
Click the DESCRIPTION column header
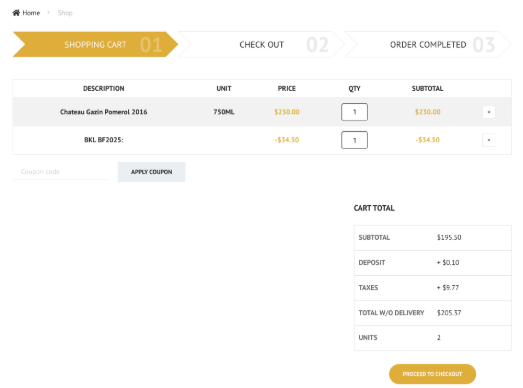[x=103, y=89]
